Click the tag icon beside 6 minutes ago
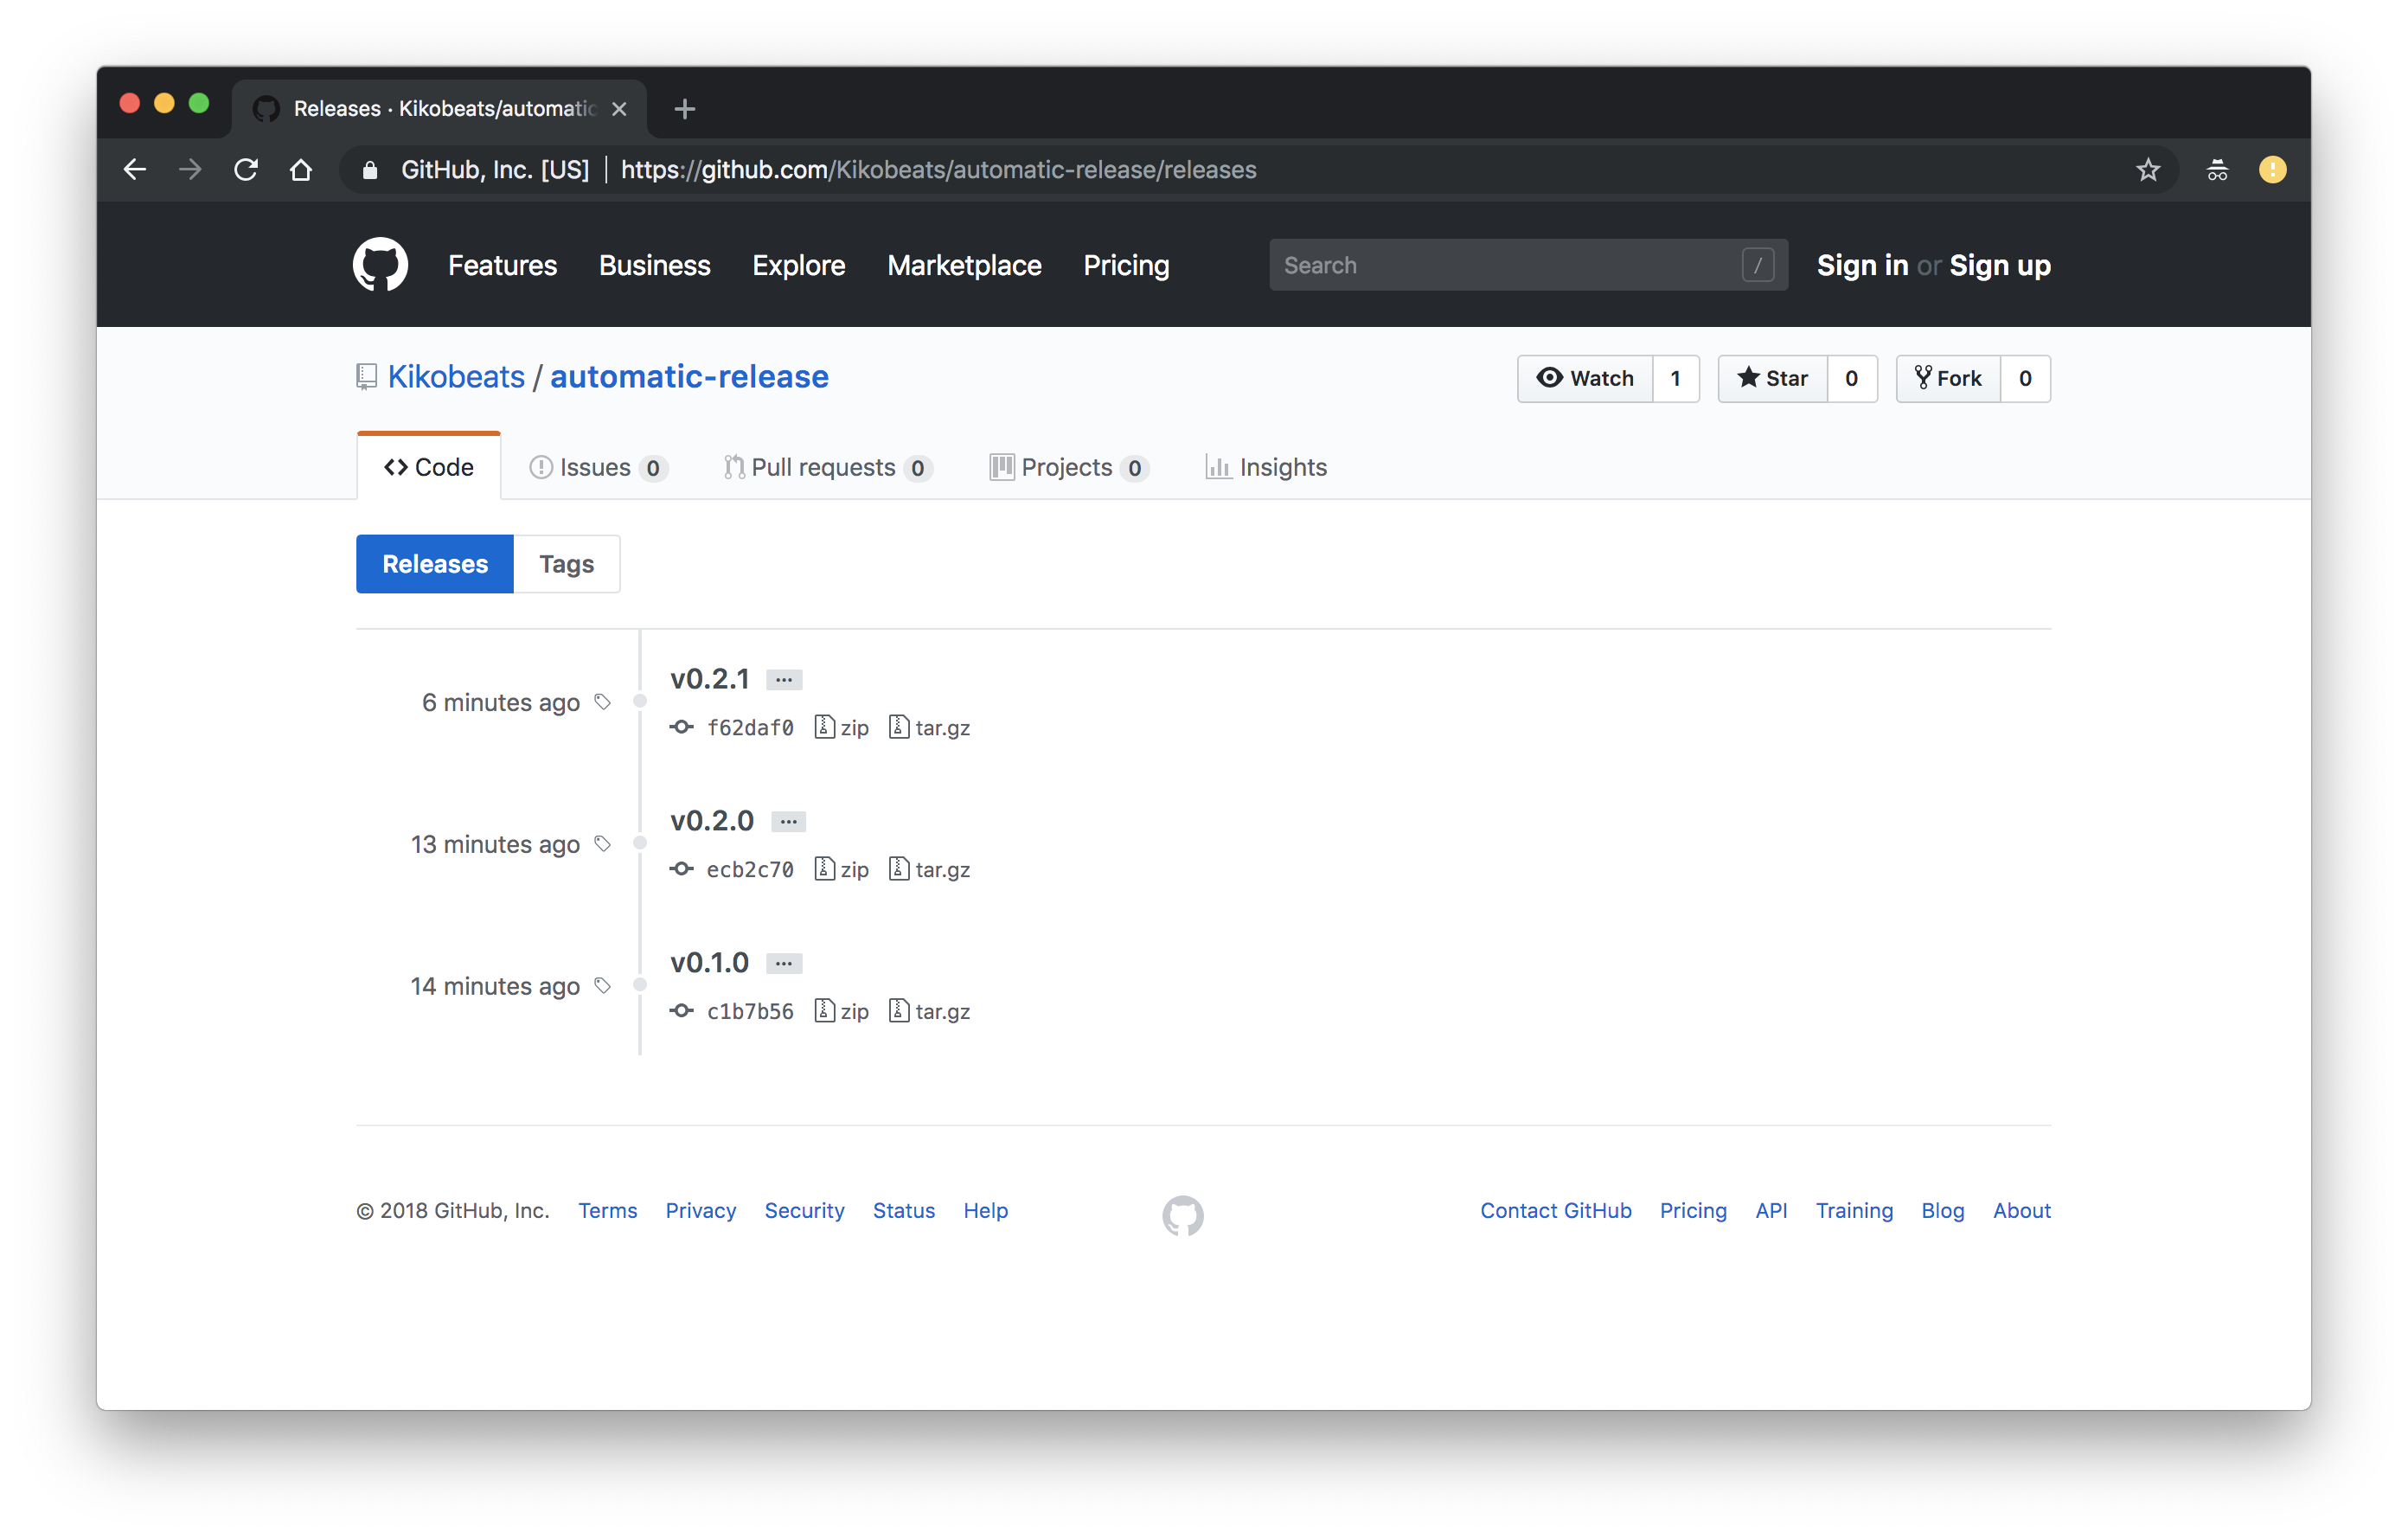Viewport: 2408px width, 1538px height. [603, 702]
